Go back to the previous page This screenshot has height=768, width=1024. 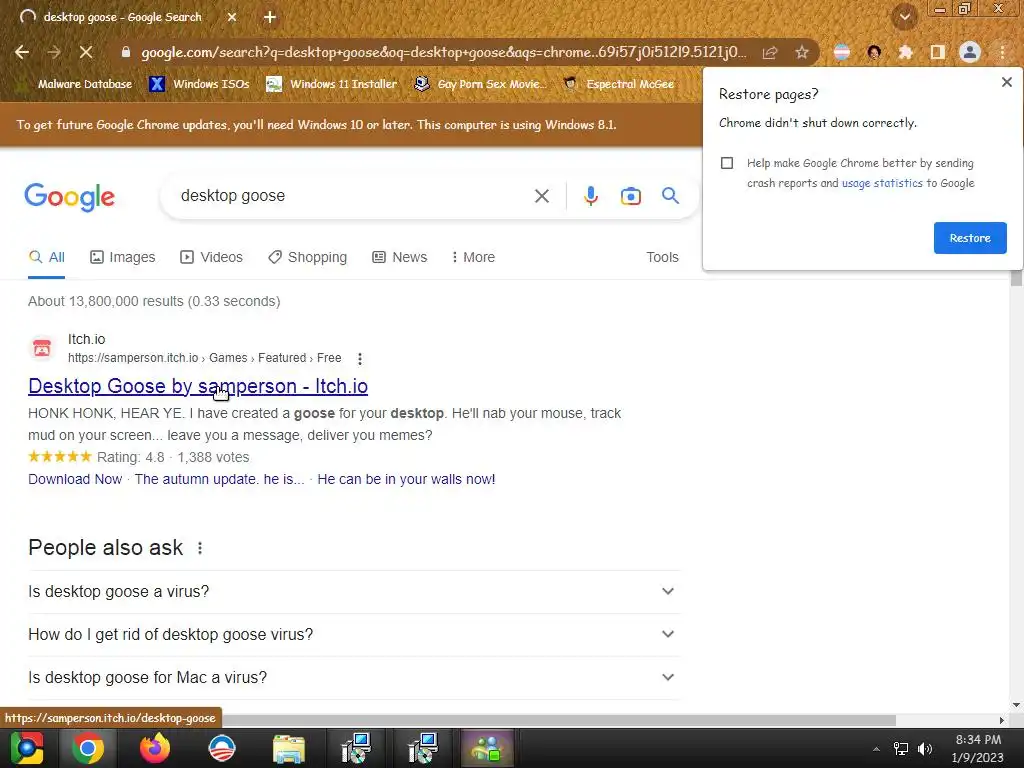pos(22,52)
